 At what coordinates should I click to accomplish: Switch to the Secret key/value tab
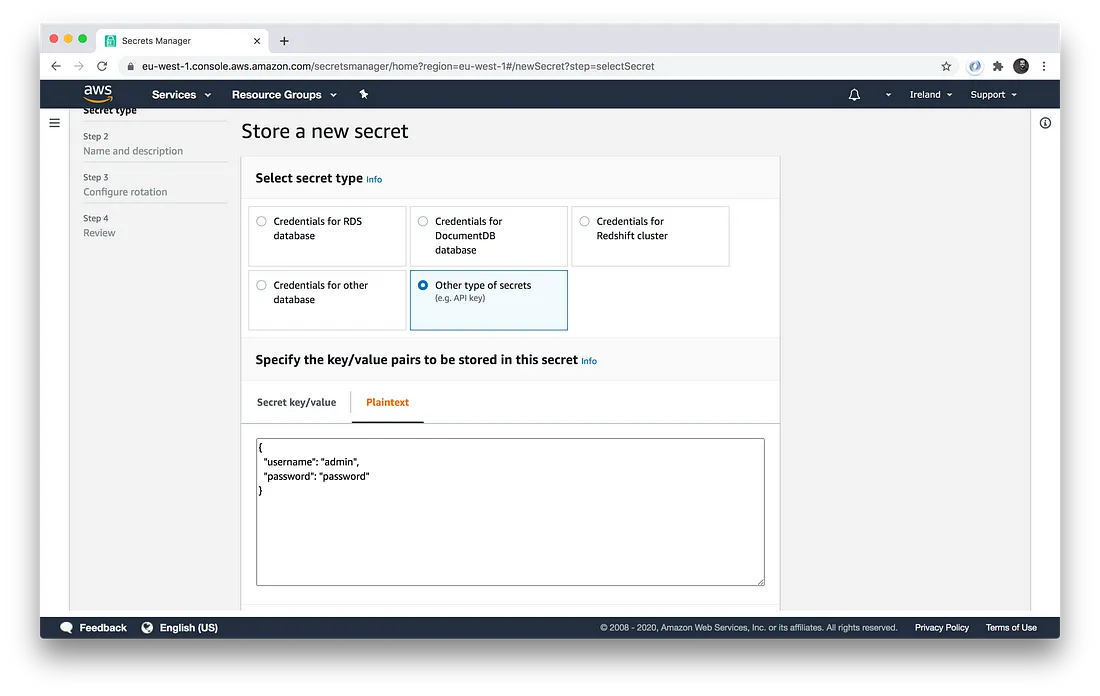click(296, 402)
